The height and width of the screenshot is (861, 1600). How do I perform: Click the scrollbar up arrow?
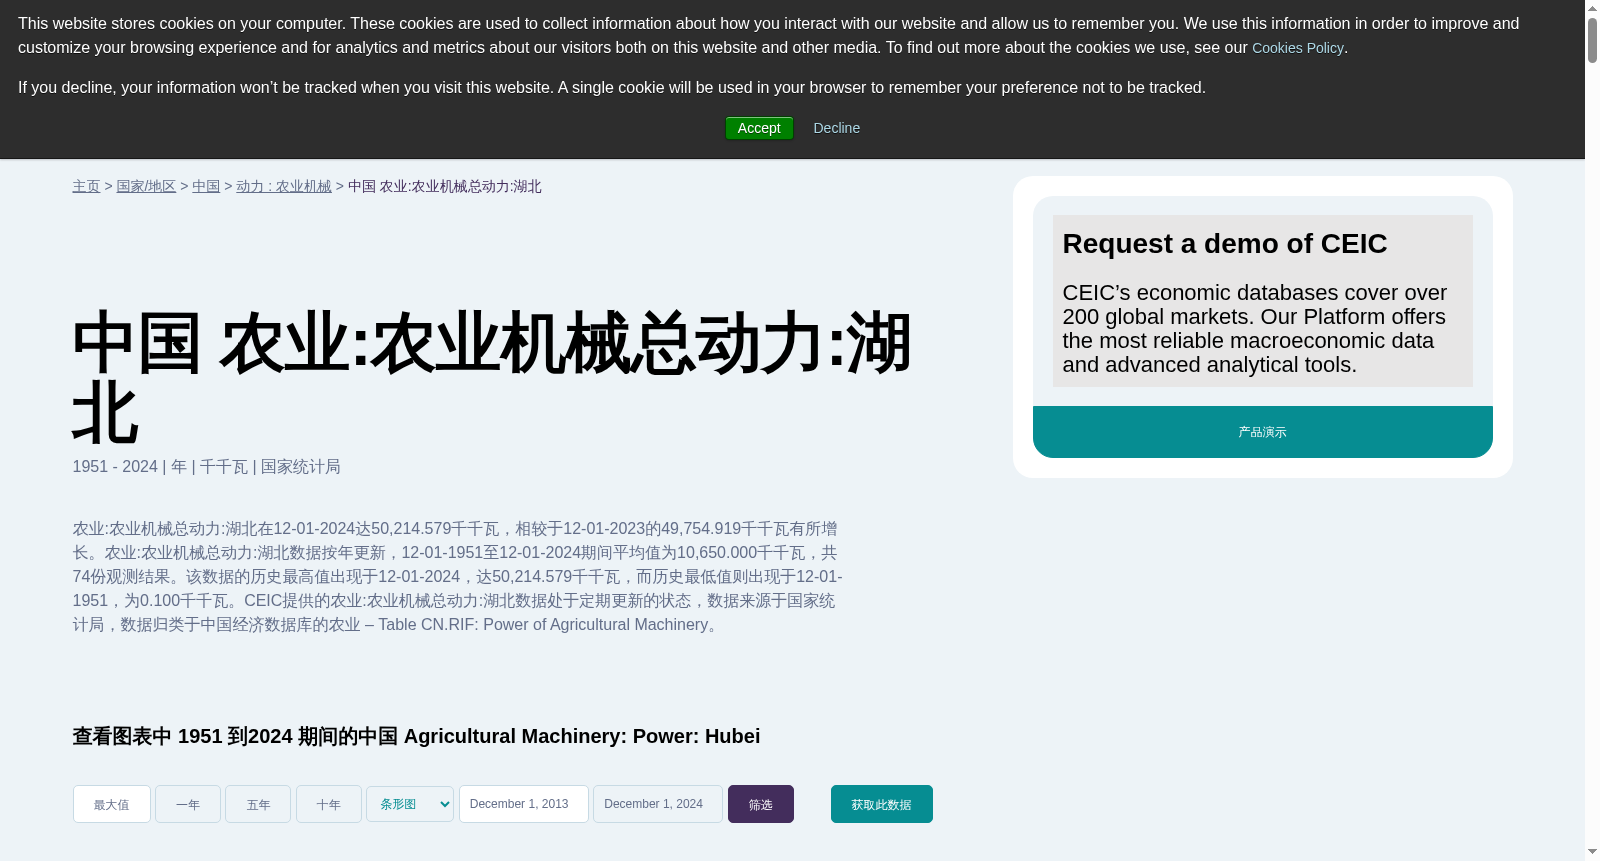click(x=1592, y=8)
